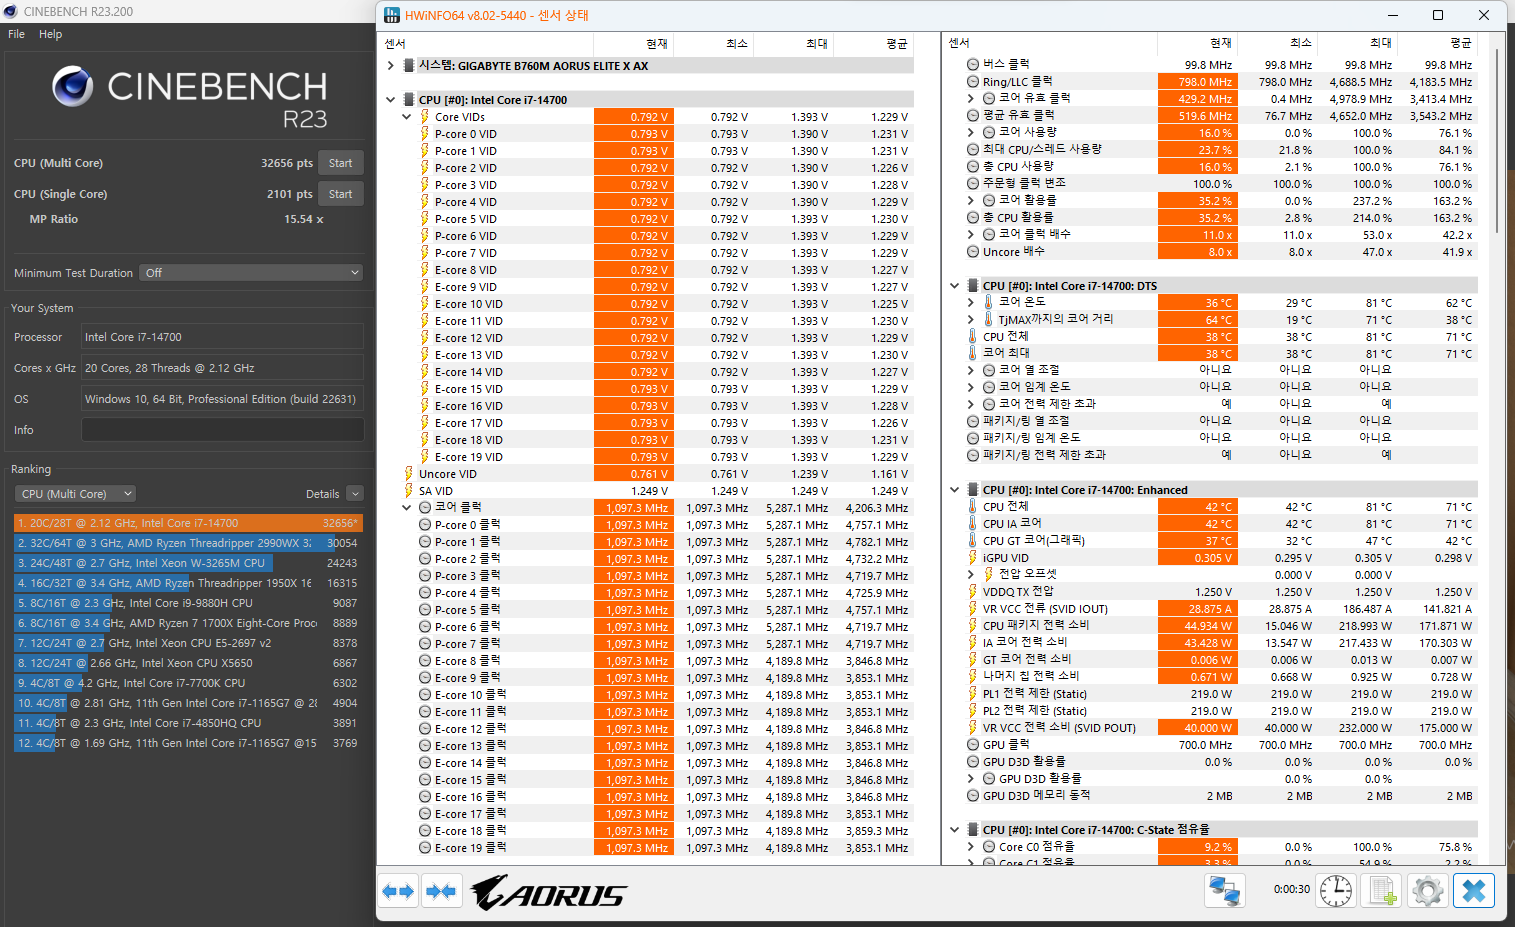The image size is (1515, 927).
Task: Click the lightning icon beside VDDQ TX 전압
Action: 973,592
